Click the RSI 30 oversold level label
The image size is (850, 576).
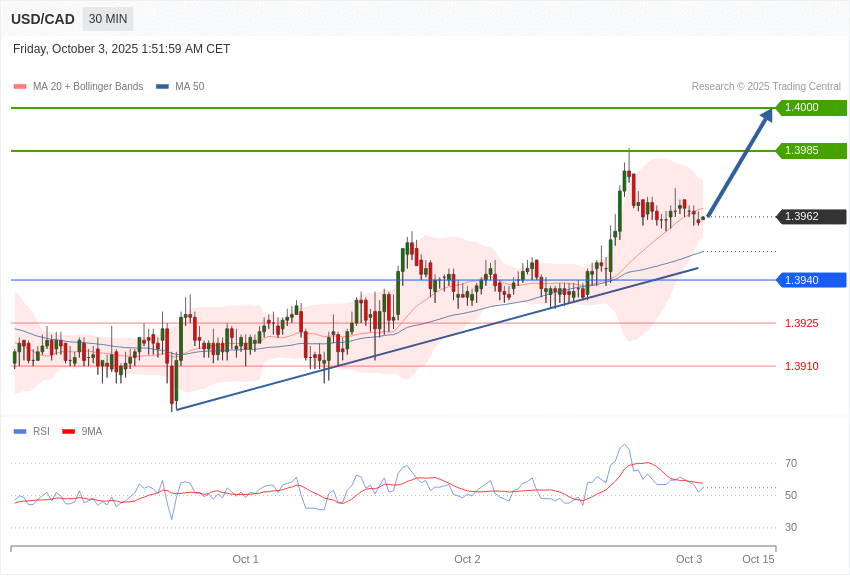[x=791, y=527]
